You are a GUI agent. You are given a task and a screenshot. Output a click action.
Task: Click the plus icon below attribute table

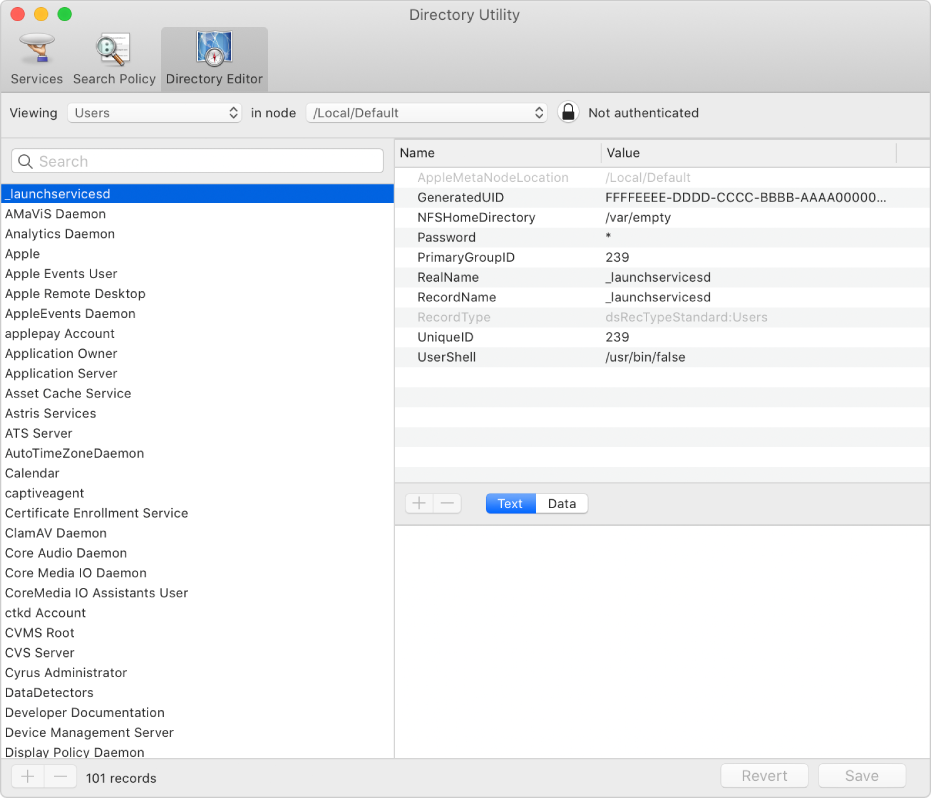[419, 504]
